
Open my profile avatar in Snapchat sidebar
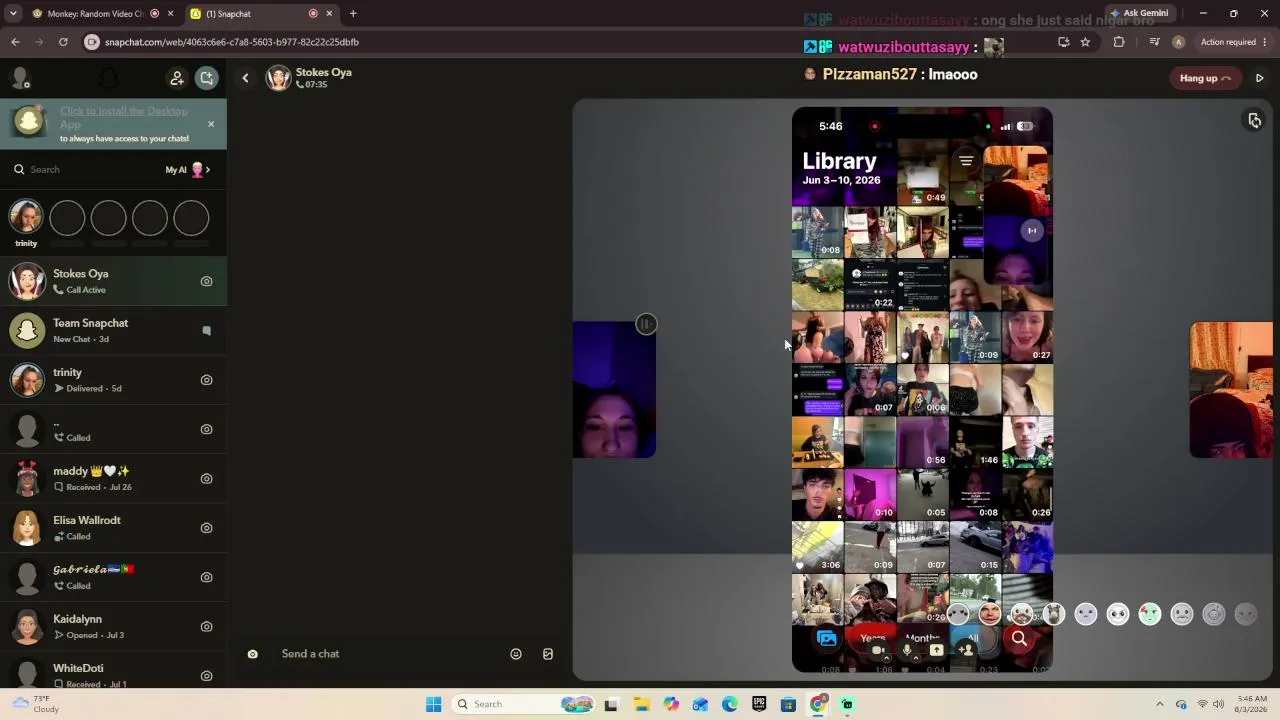coord(20,78)
